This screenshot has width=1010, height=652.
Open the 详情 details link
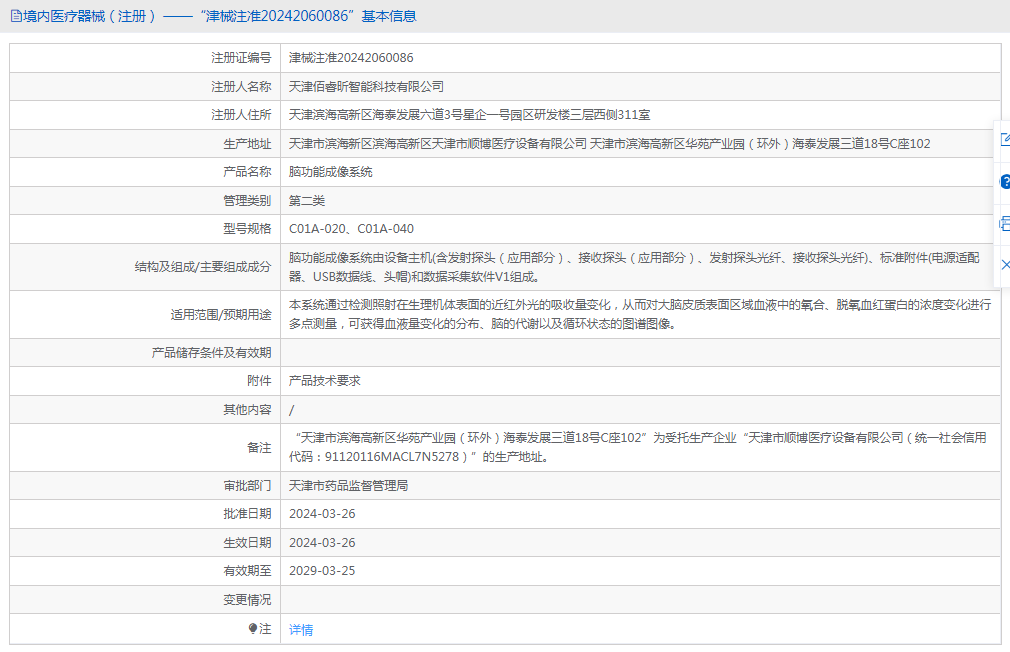301,629
